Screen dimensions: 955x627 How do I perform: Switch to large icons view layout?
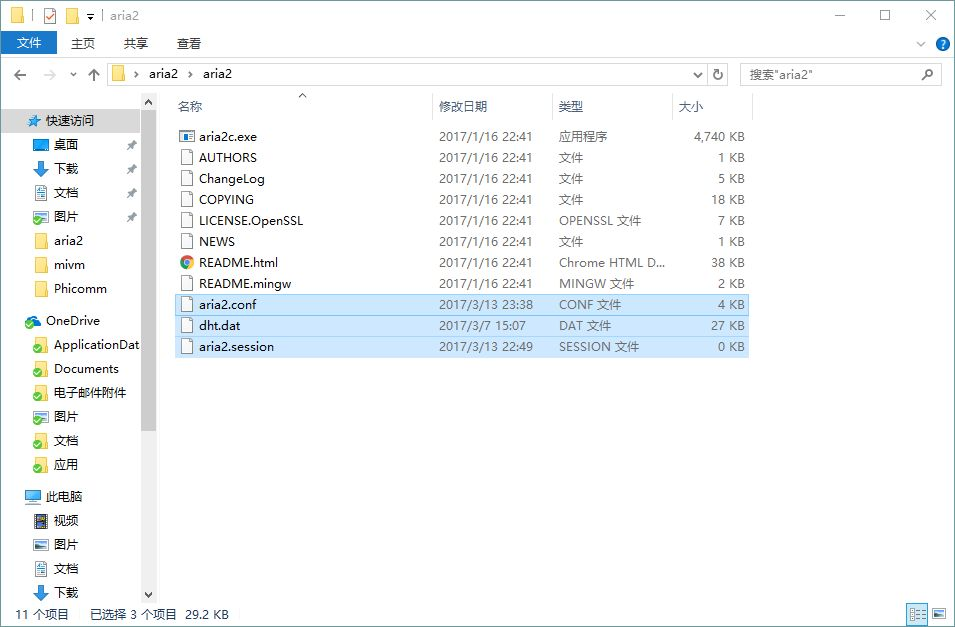(x=939, y=614)
